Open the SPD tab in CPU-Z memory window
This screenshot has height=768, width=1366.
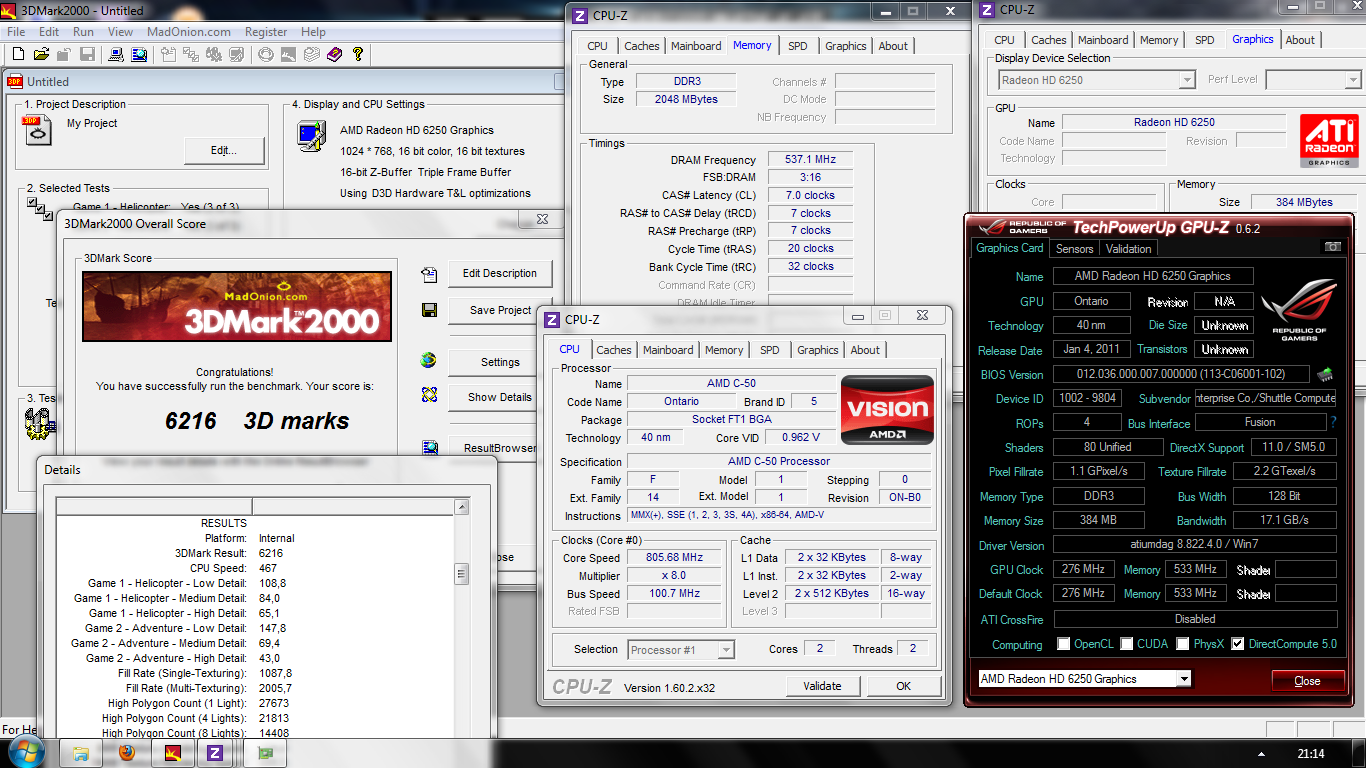[797, 46]
